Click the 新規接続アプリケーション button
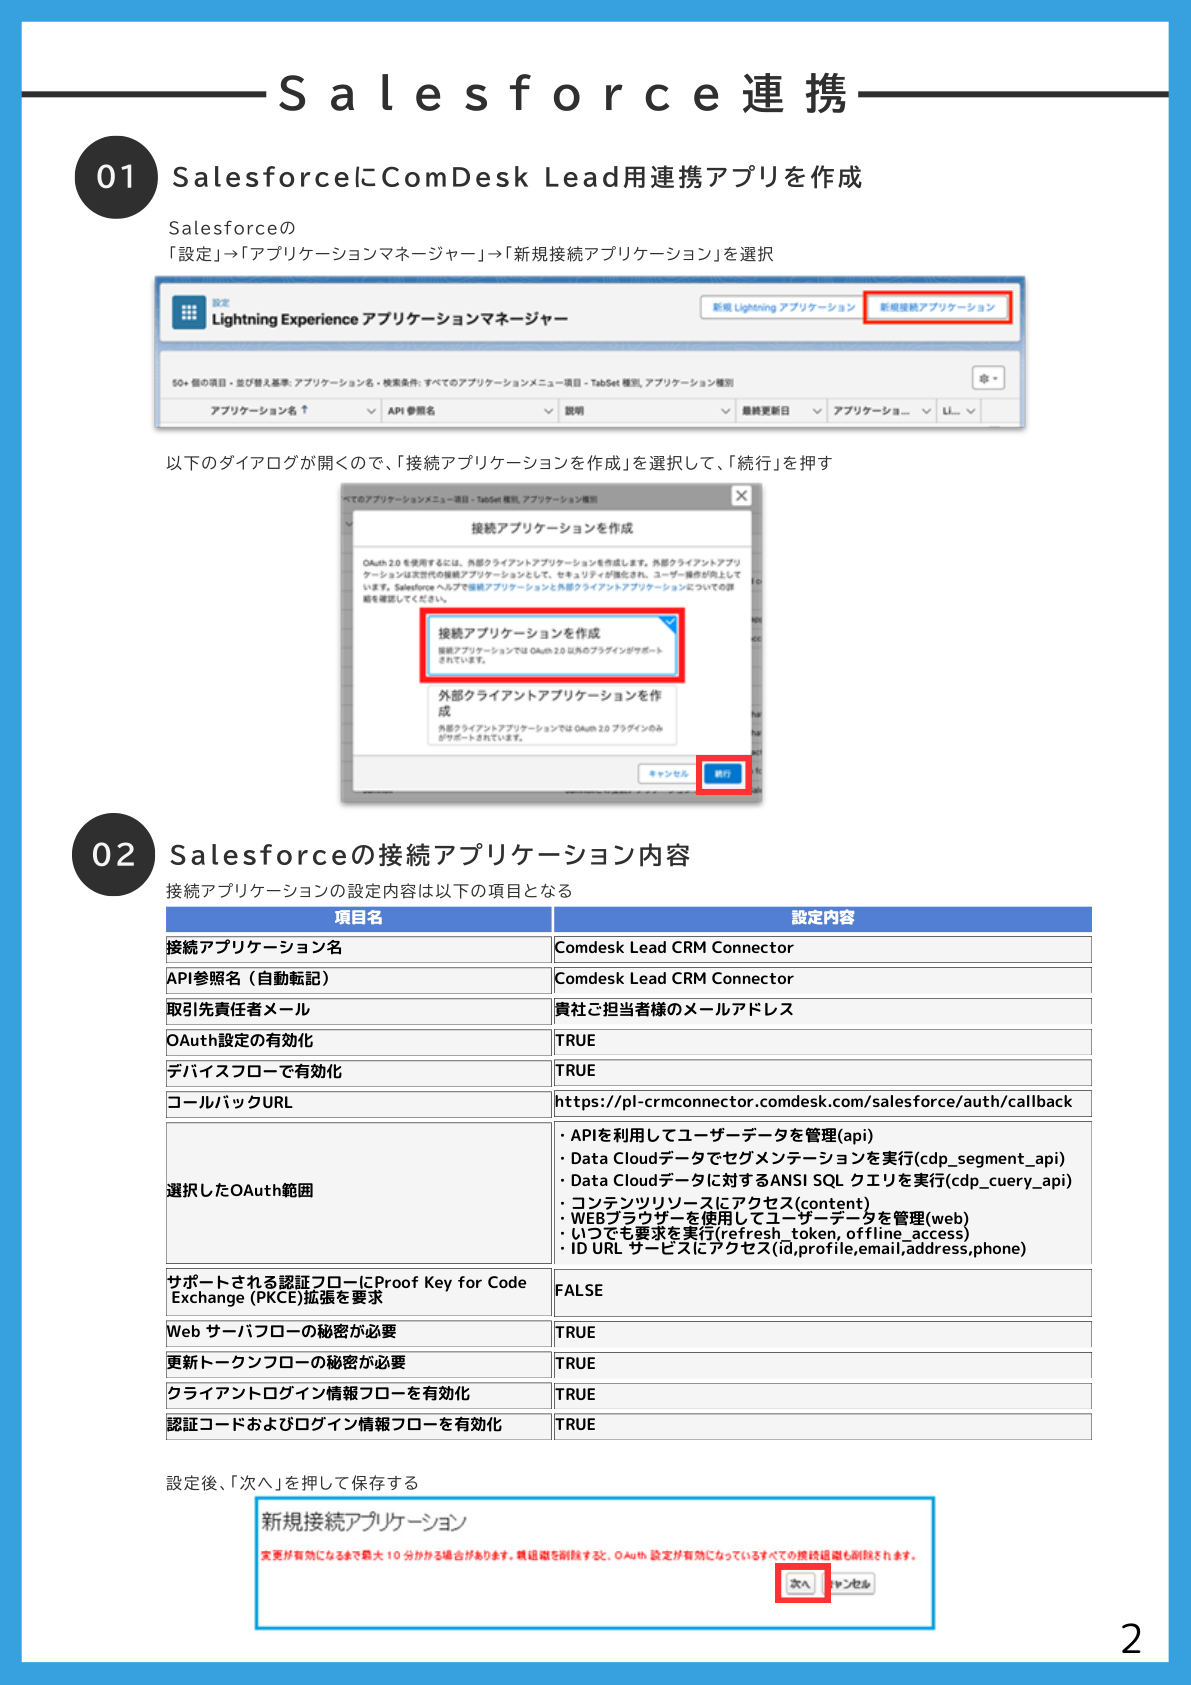Image resolution: width=1191 pixels, height=1685 pixels. pyautogui.click(x=937, y=307)
